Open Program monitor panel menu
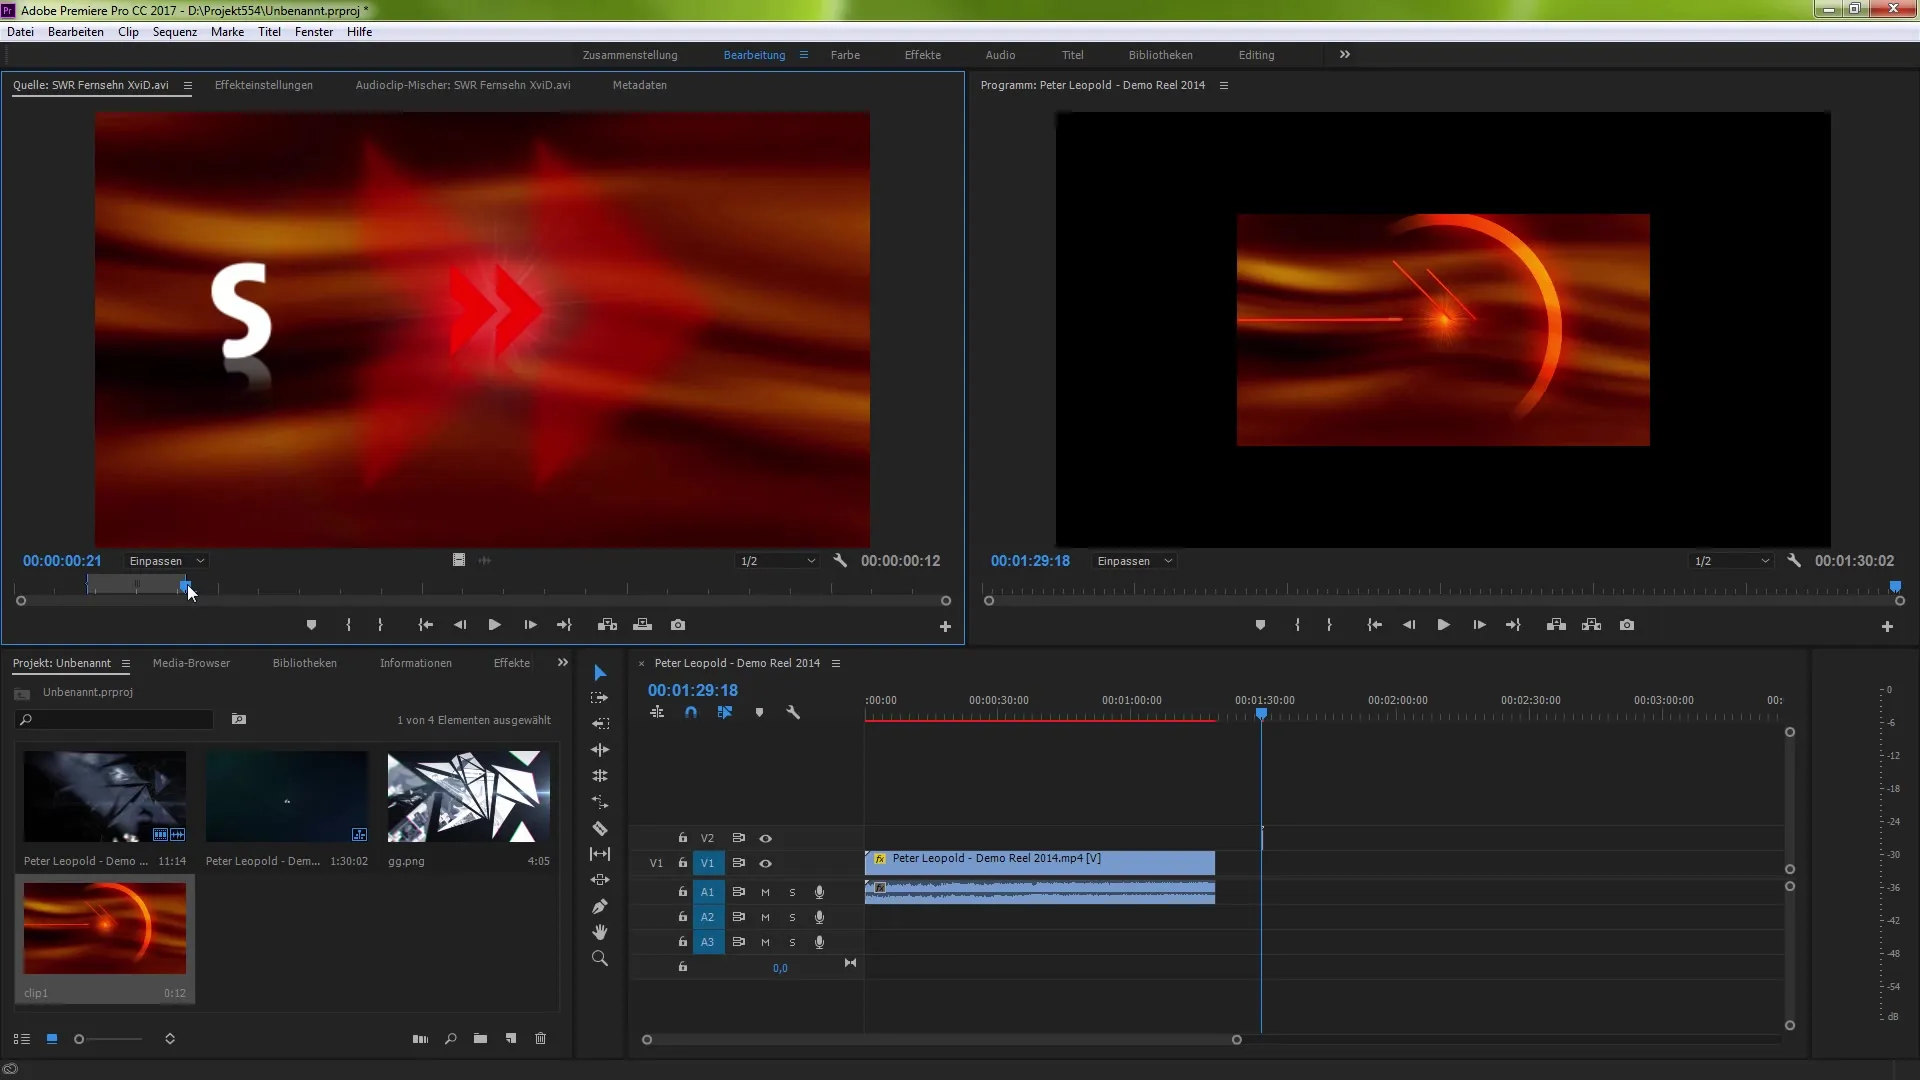Screen dimensions: 1920x1080 [1224, 85]
